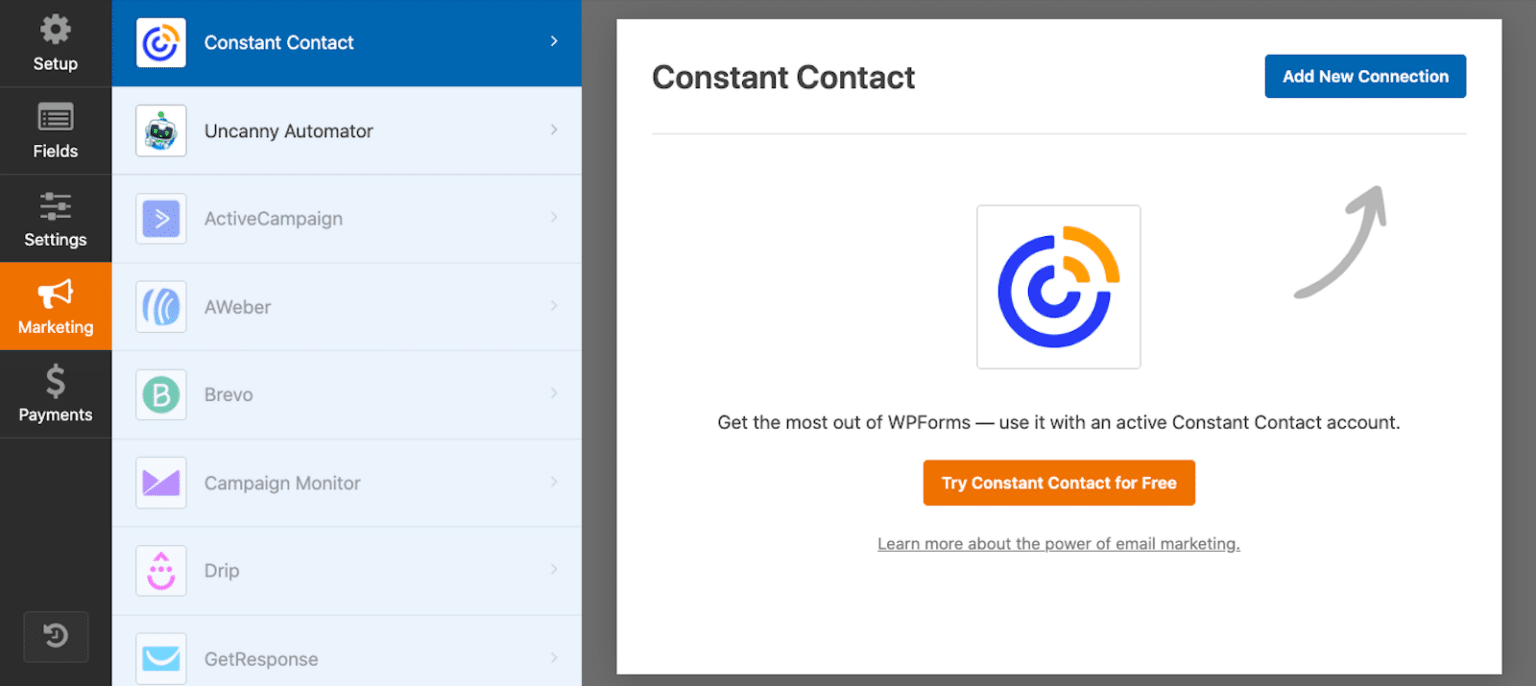Click the Uncanny Automator robot icon
The width and height of the screenshot is (1536, 686).
(x=161, y=131)
